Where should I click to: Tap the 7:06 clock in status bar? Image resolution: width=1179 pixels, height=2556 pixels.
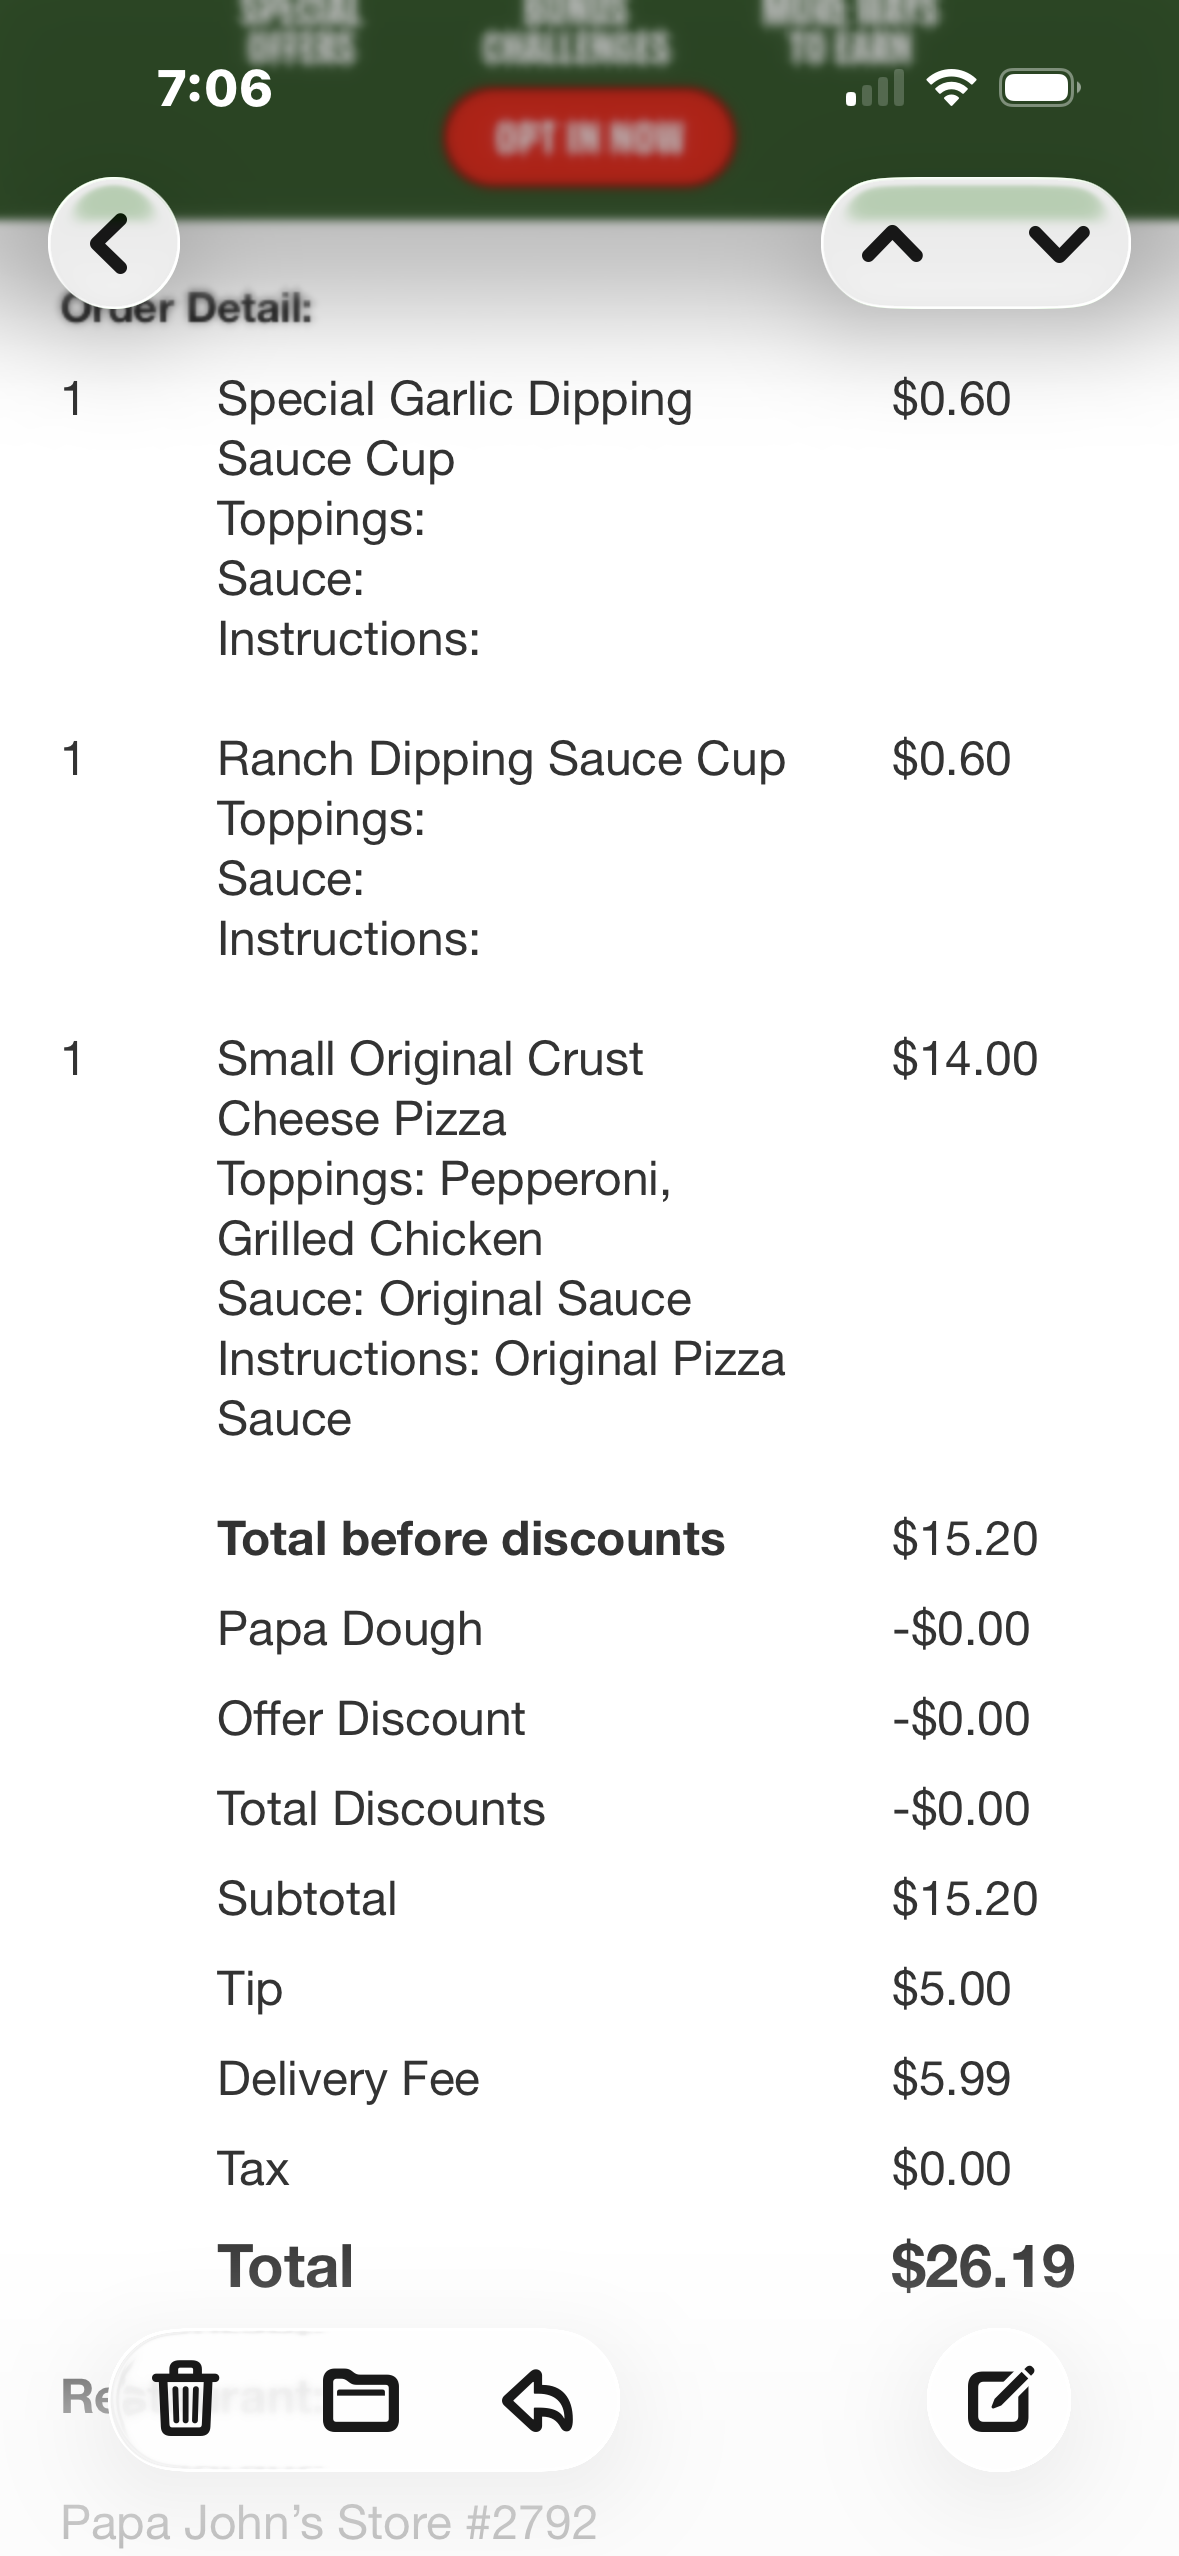coord(214,88)
